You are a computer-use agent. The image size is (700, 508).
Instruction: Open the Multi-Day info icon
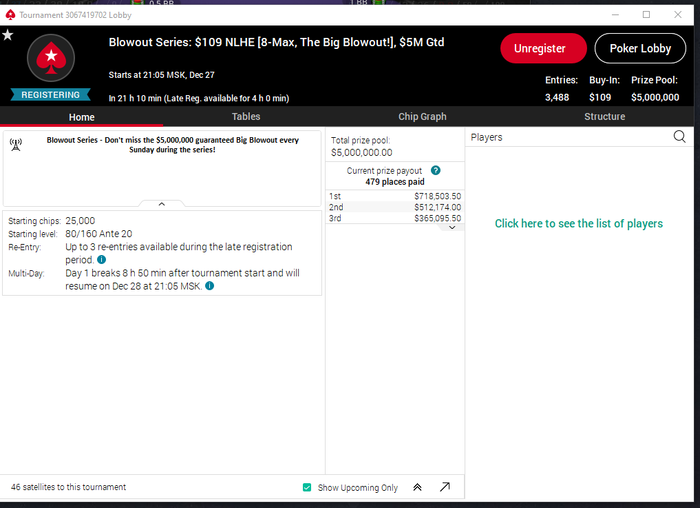[x=209, y=286]
